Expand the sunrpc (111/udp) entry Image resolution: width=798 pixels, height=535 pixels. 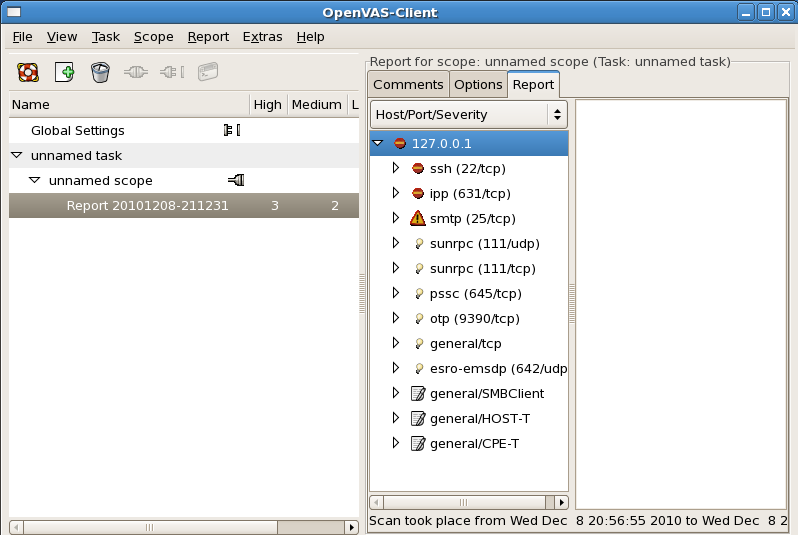[x=395, y=242]
